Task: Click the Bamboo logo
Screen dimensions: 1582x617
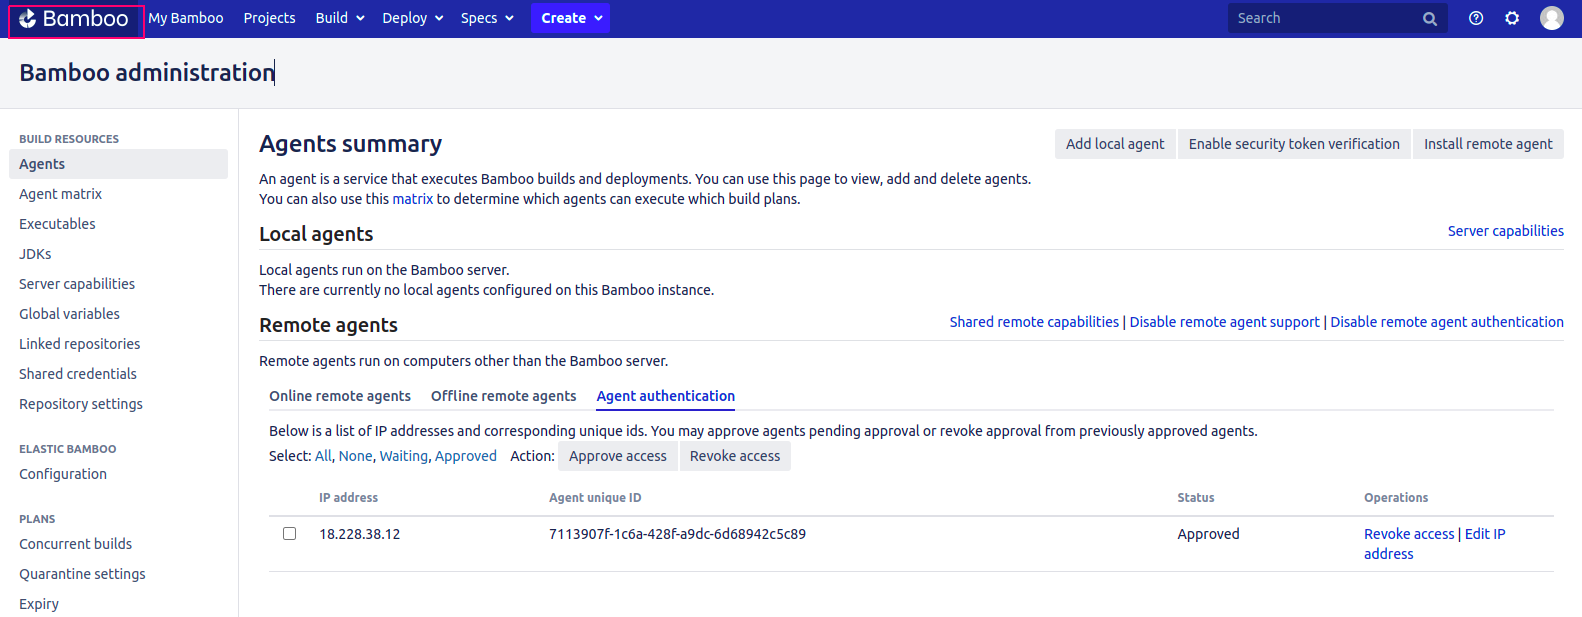Action: pyautogui.click(x=75, y=19)
